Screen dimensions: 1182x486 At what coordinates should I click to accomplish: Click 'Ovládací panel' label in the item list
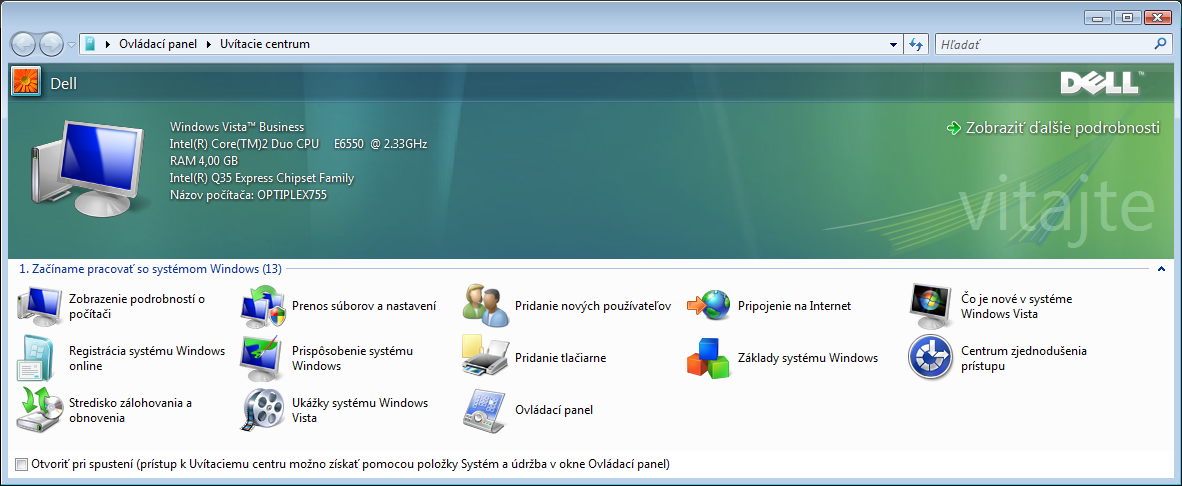tap(554, 410)
